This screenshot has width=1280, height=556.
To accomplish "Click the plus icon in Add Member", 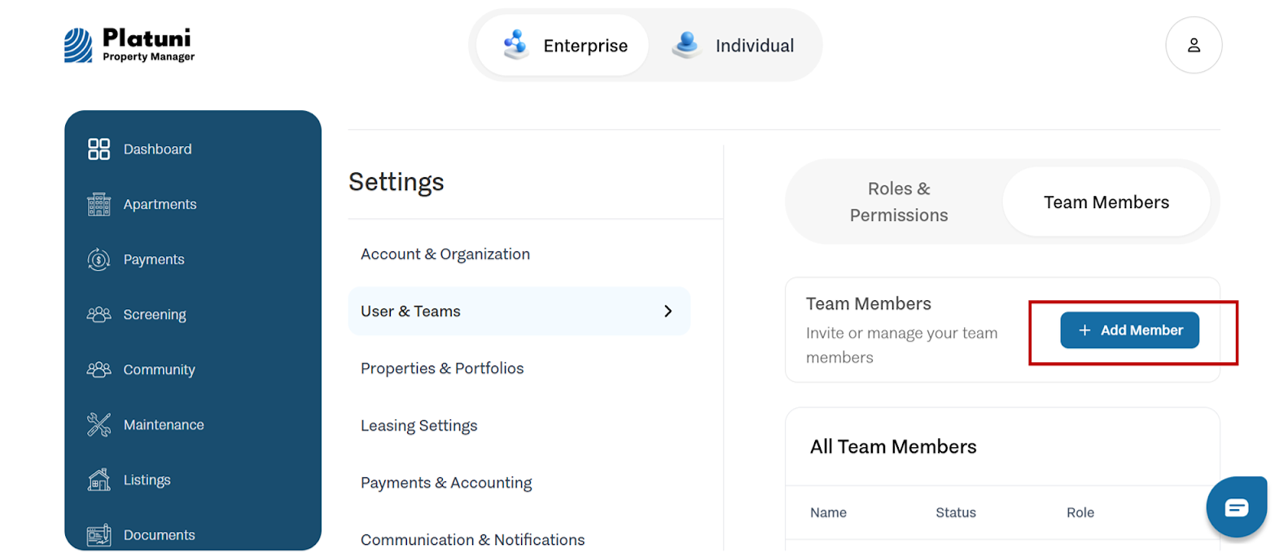I will pos(1084,330).
